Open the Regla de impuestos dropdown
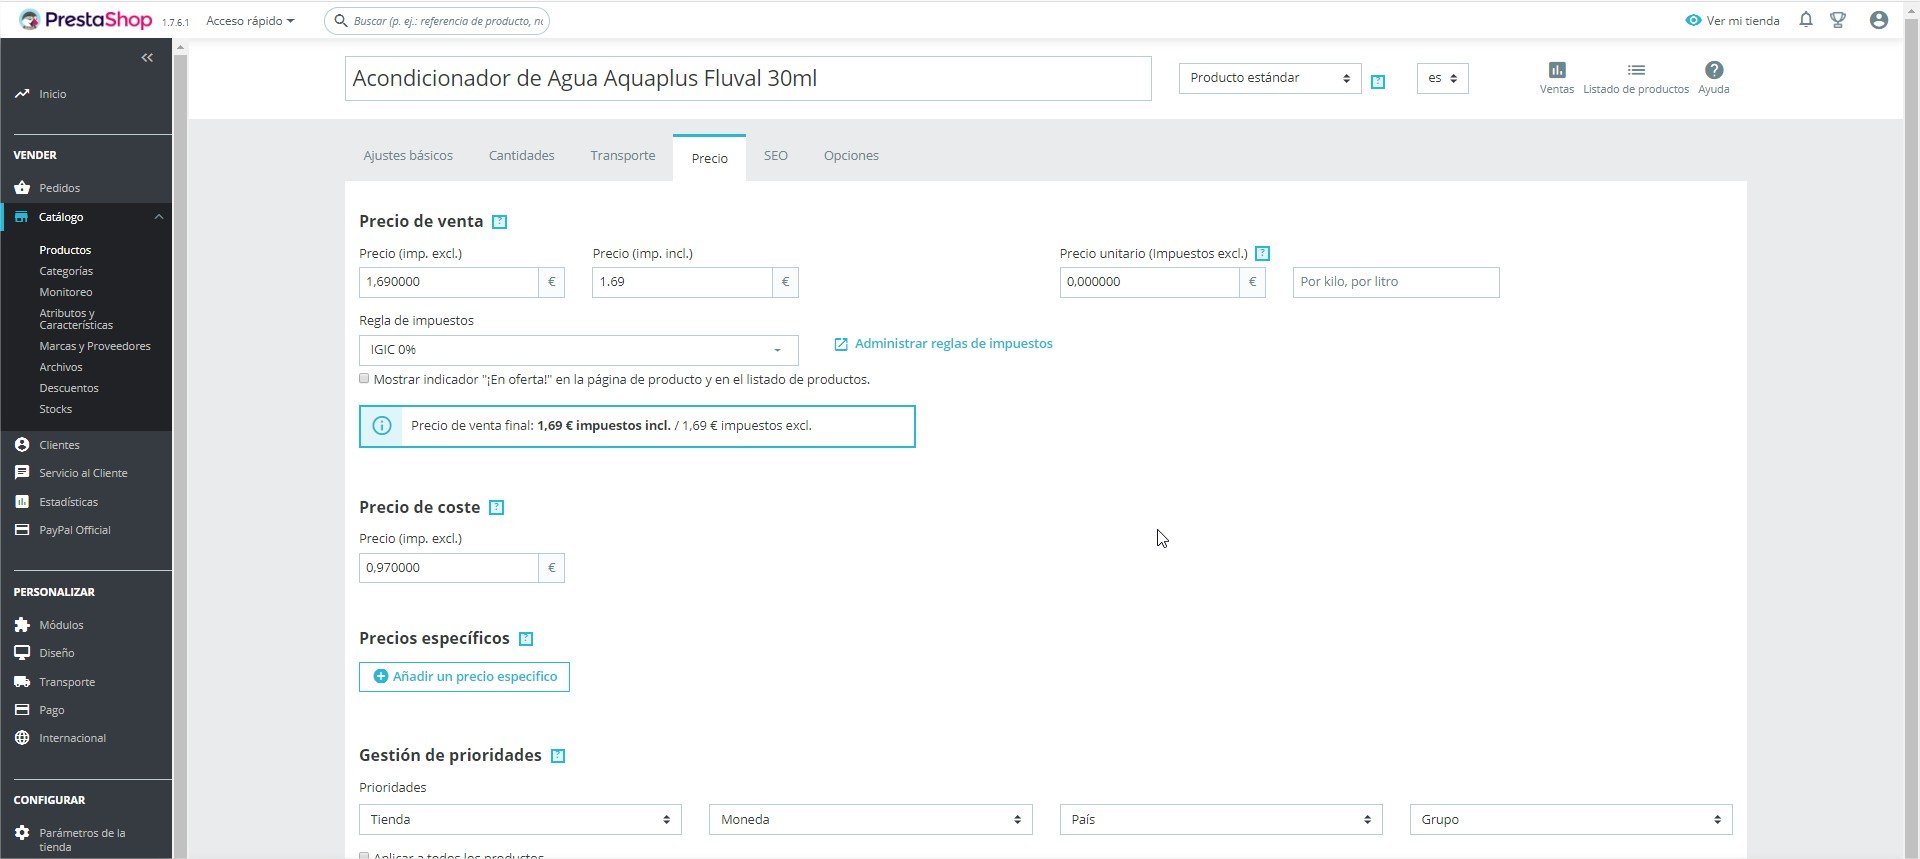1920x859 pixels. click(578, 350)
